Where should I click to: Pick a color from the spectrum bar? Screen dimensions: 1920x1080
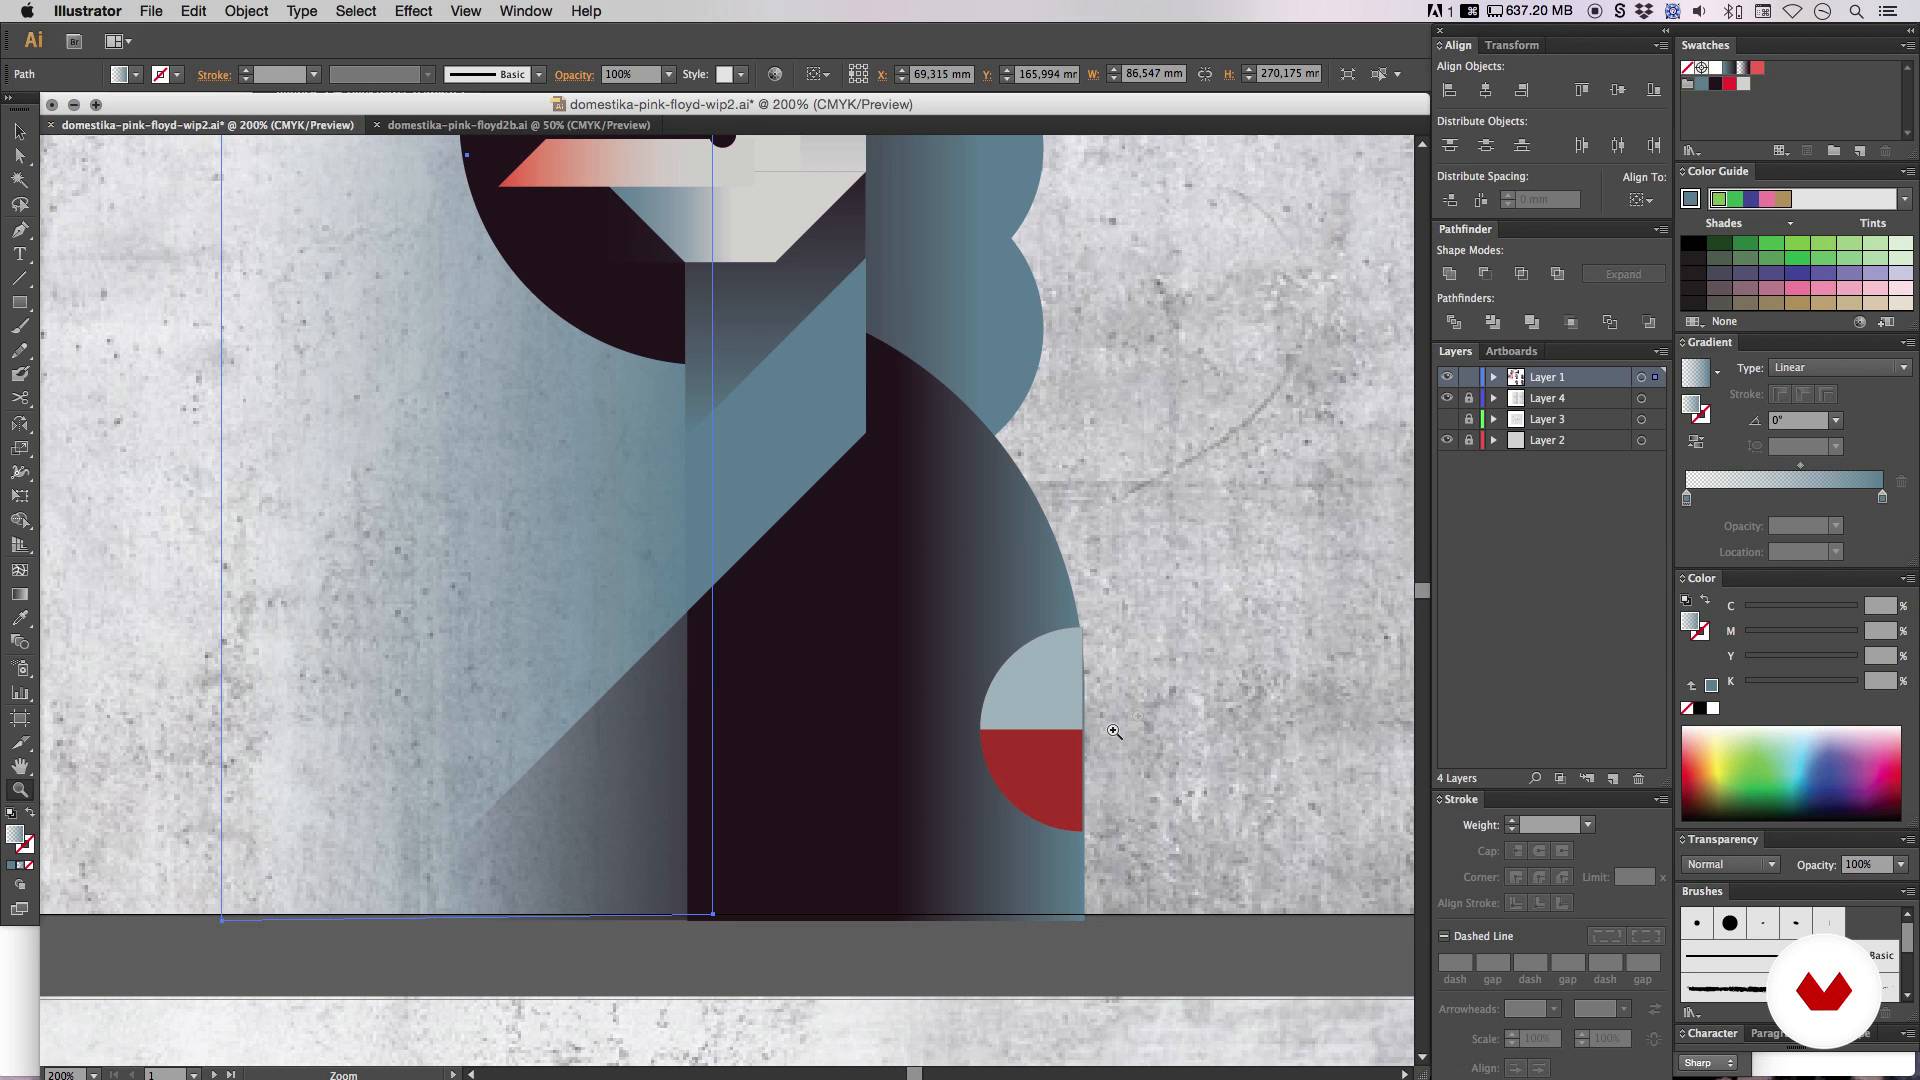(x=1790, y=774)
